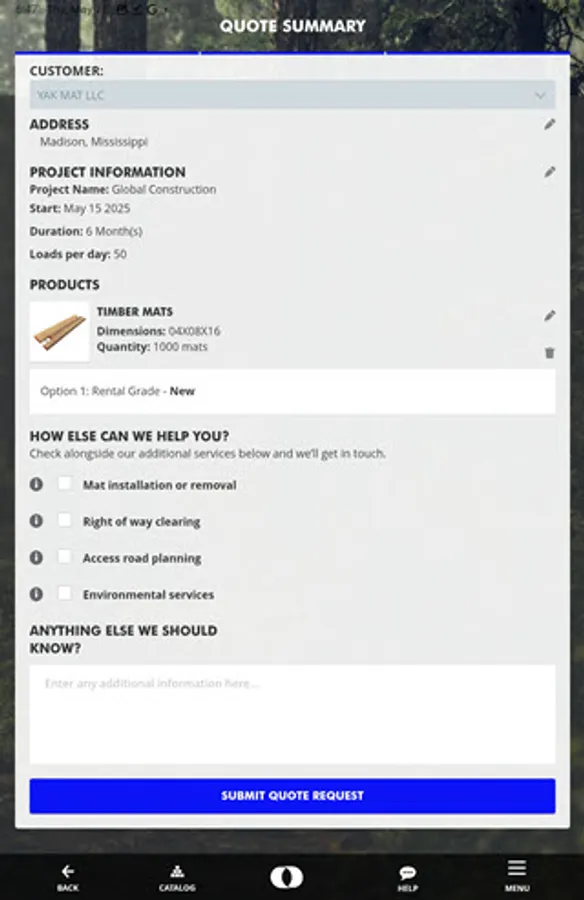Enable the Right of way clearing service
The image size is (584, 900).
66,521
